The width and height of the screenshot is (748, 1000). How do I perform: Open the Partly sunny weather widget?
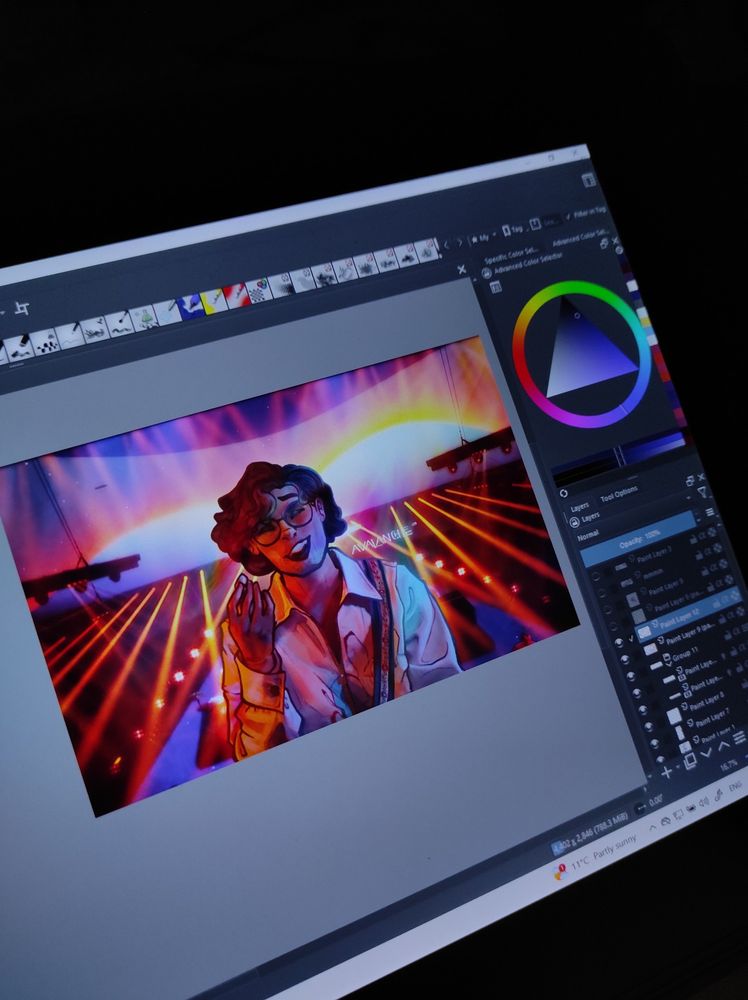pyautogui.click(x=596, y=853)
